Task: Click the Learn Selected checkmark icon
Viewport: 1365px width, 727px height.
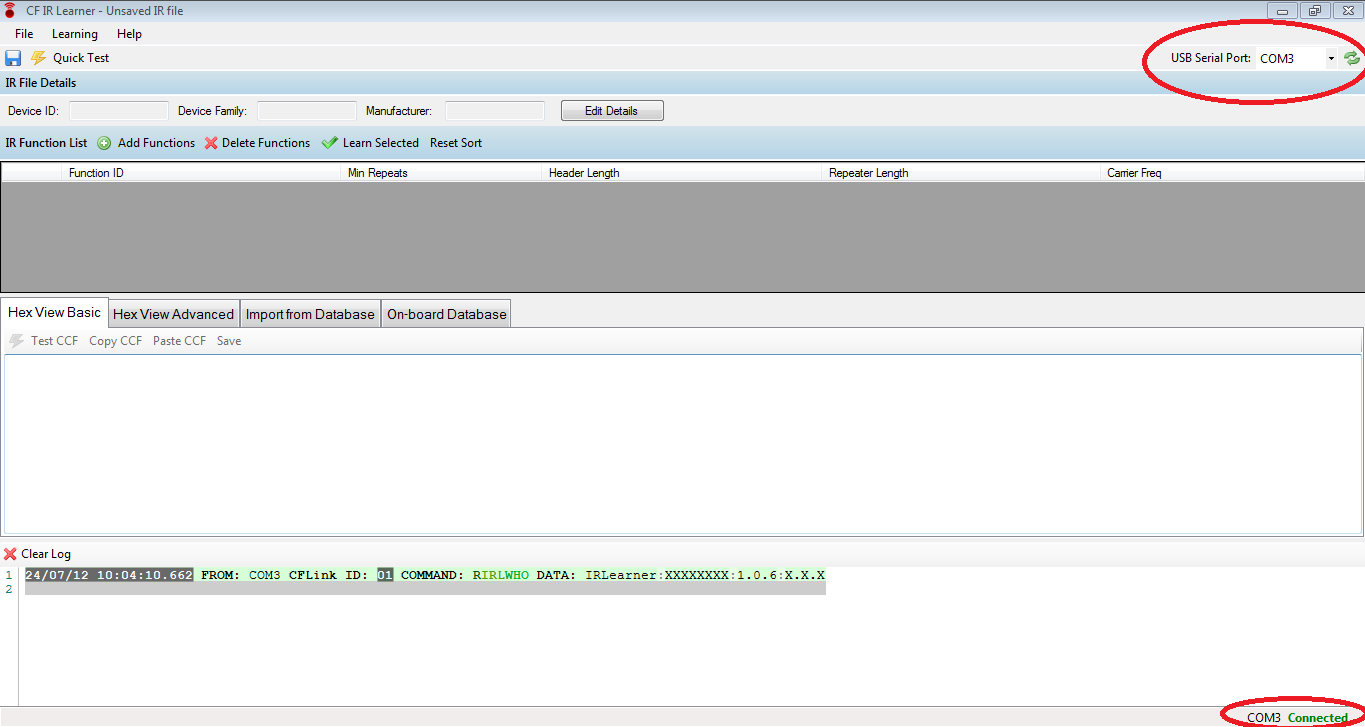Action: (x=330, y=143)
